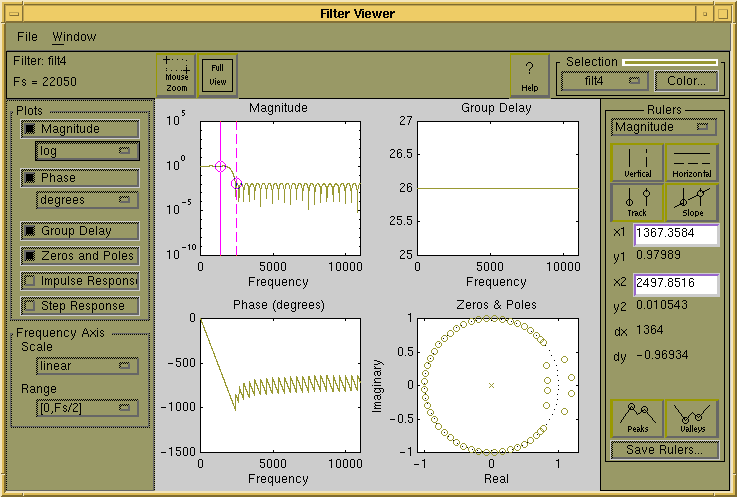Click the y1 value 0.97989
This screenshot has width=737, height=497.
click(658, 255)
